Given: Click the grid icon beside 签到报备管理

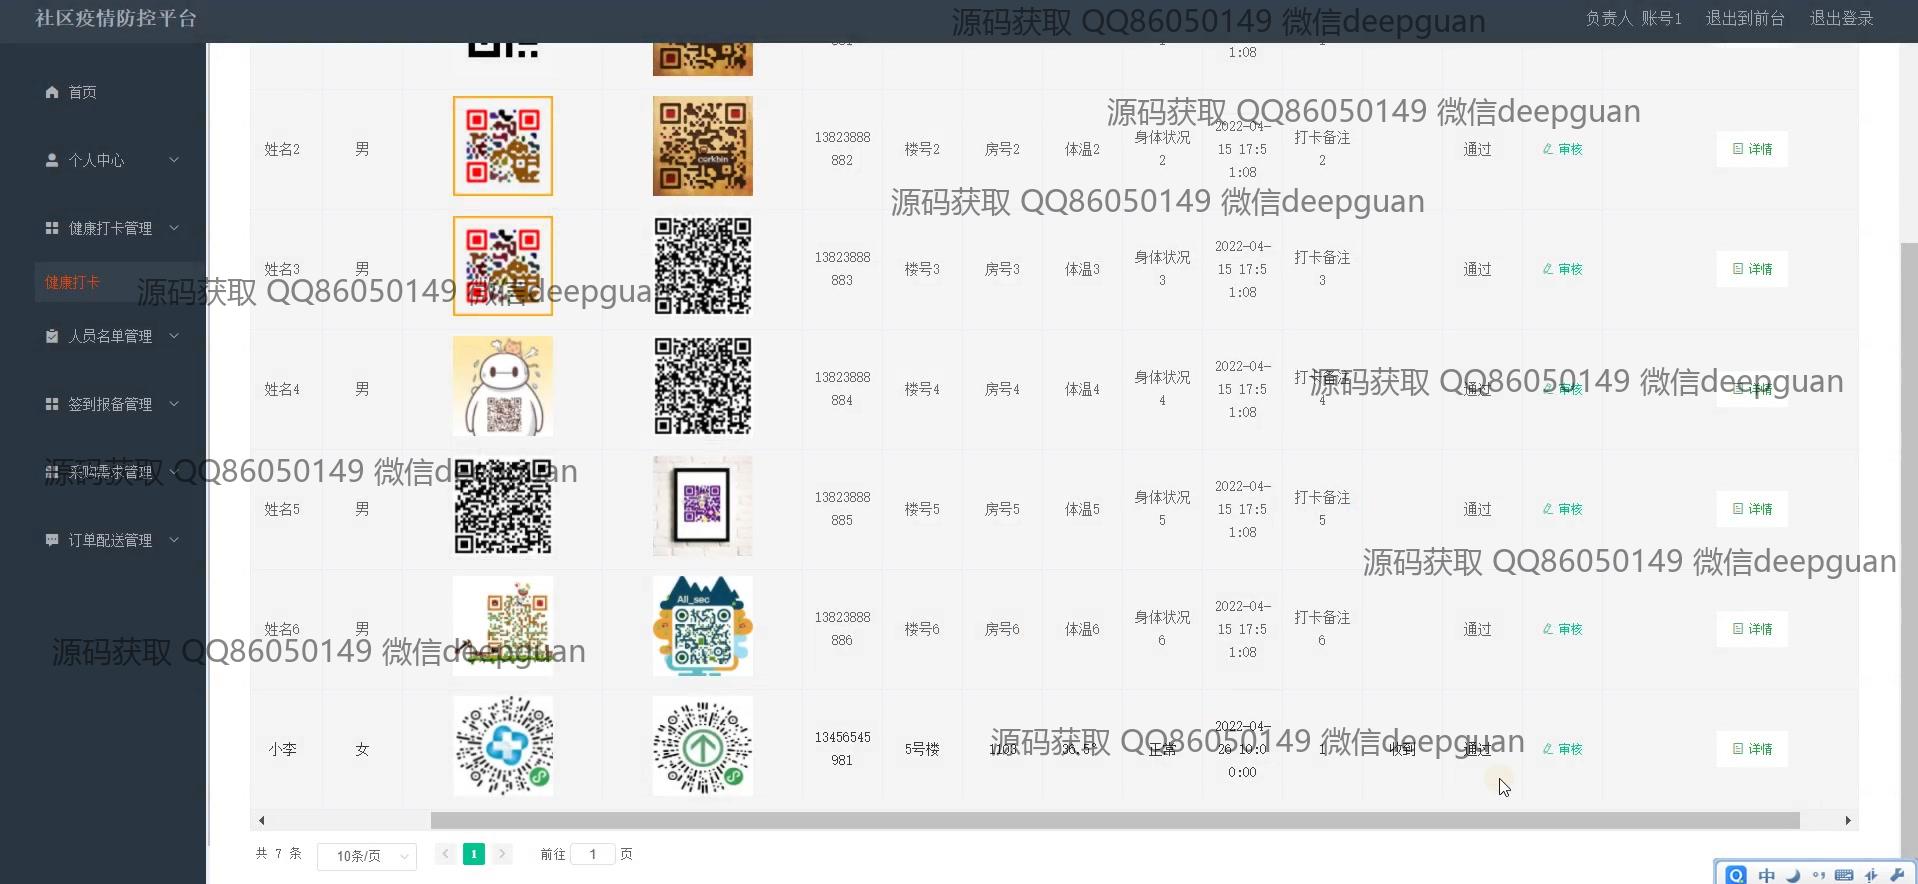Looking at the screenshot, I should 52,404.
